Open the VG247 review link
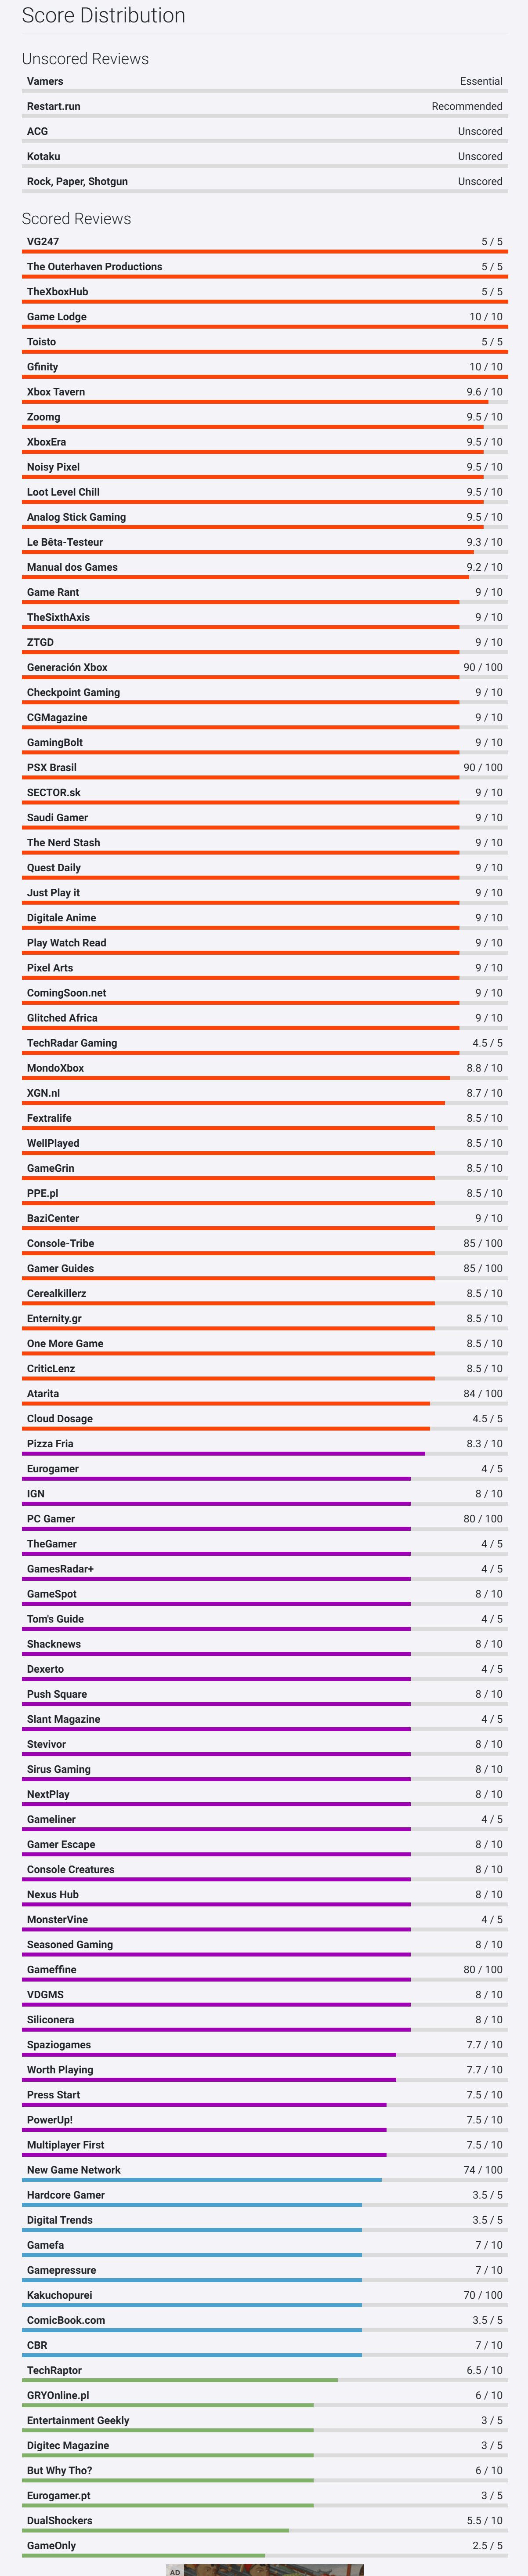528x2576 pixels. pos(43,242)
